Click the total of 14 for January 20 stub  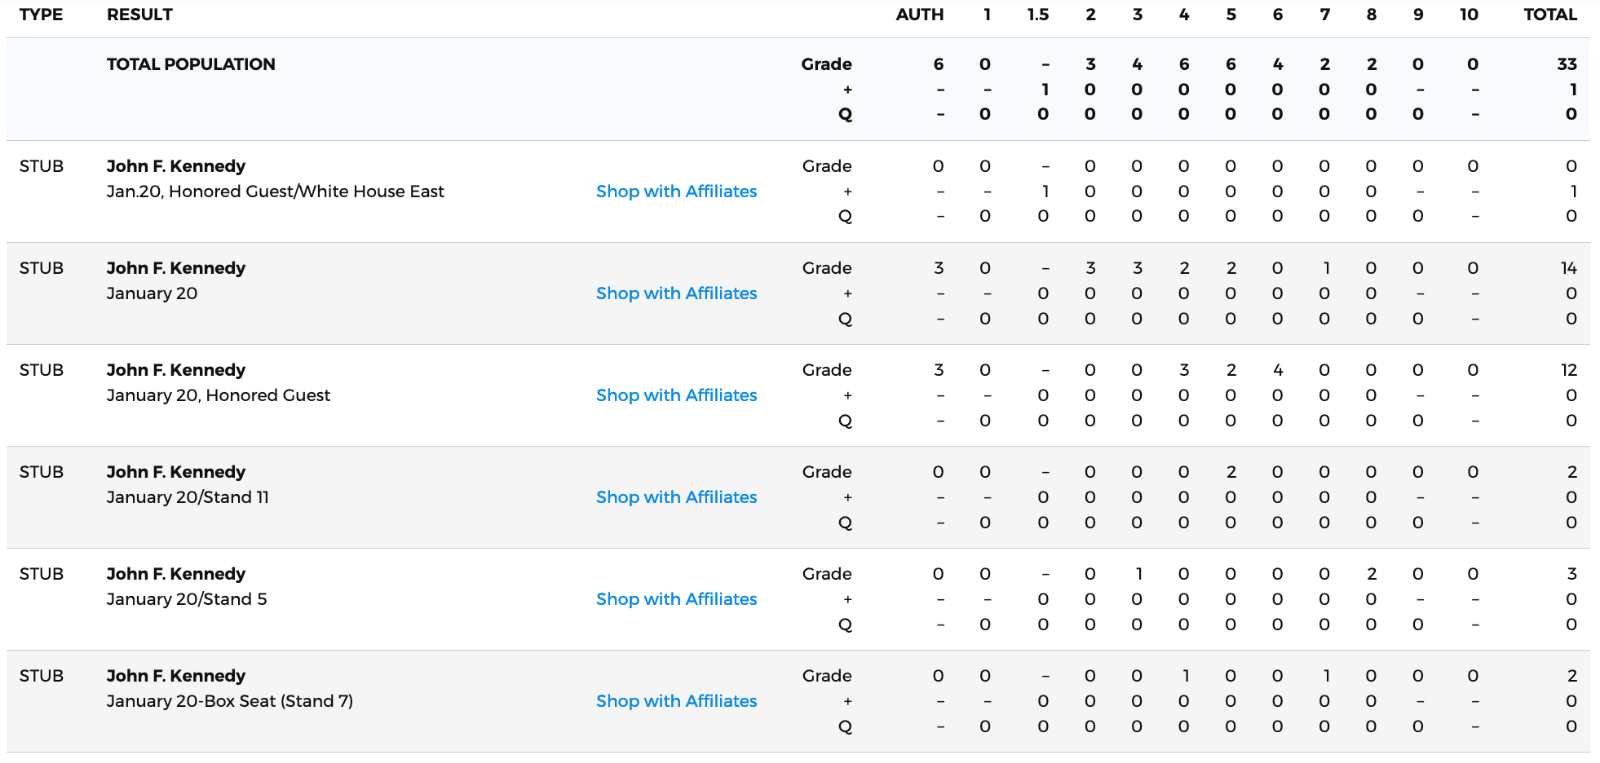pos(1568,268)
